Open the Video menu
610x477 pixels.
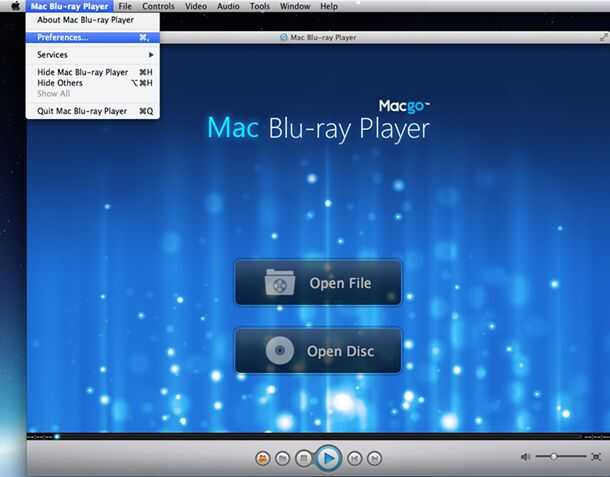pyautogui.click(x=196, y=6)
